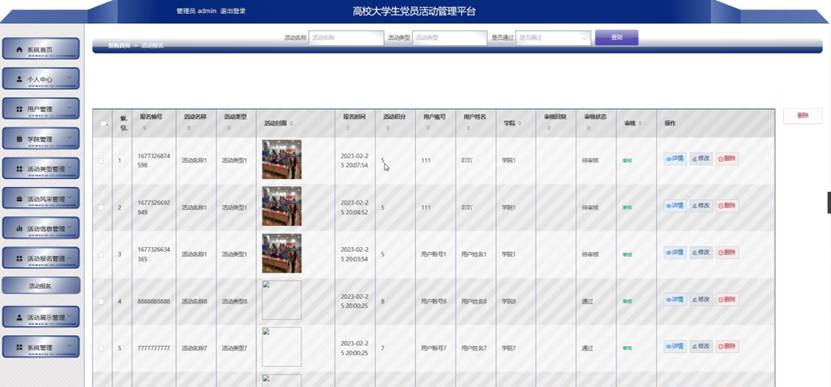The width and height of the screenshot is (831, 387).
Task: Open the 是否通过 dropdown
Action: pos(553,38)
